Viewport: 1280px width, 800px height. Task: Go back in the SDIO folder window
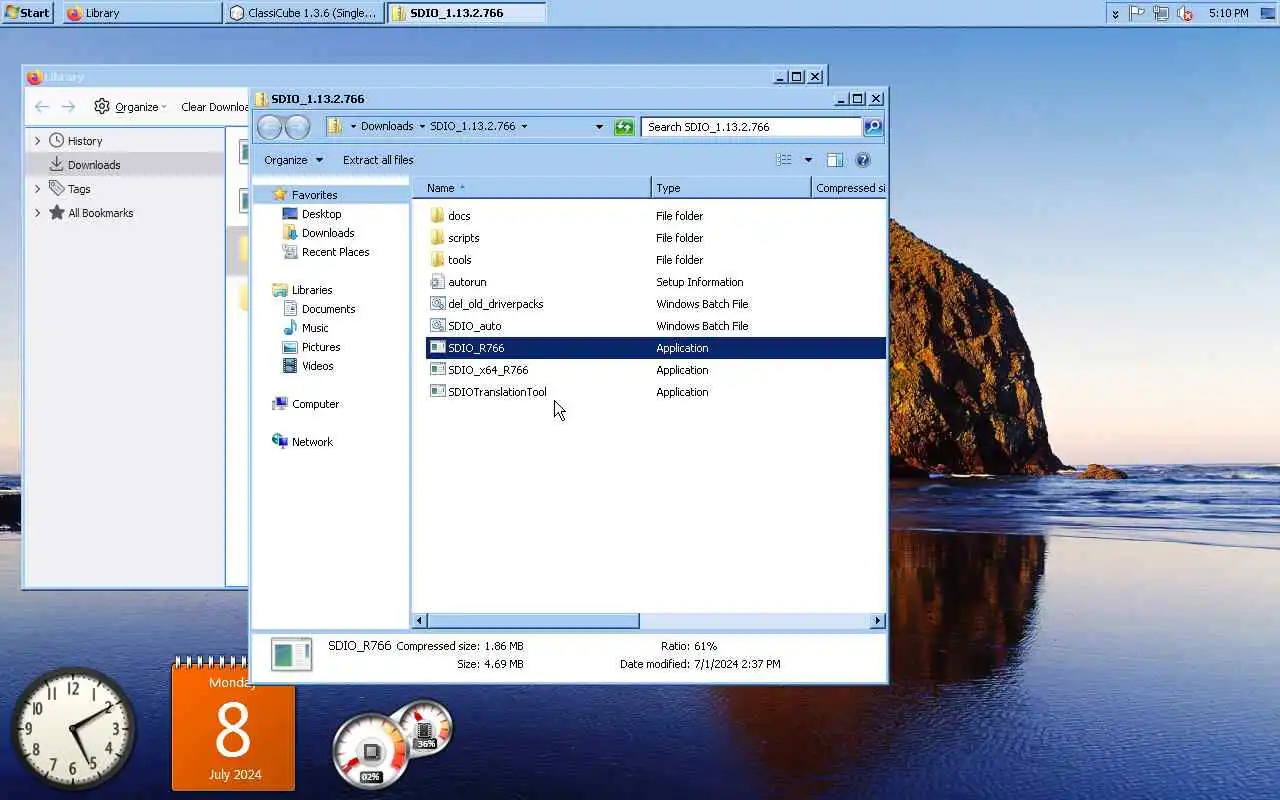click(270, 127)
